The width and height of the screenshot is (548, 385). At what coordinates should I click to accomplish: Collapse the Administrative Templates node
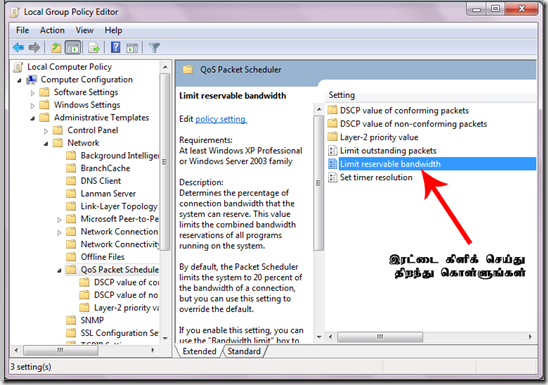[33, 118]
